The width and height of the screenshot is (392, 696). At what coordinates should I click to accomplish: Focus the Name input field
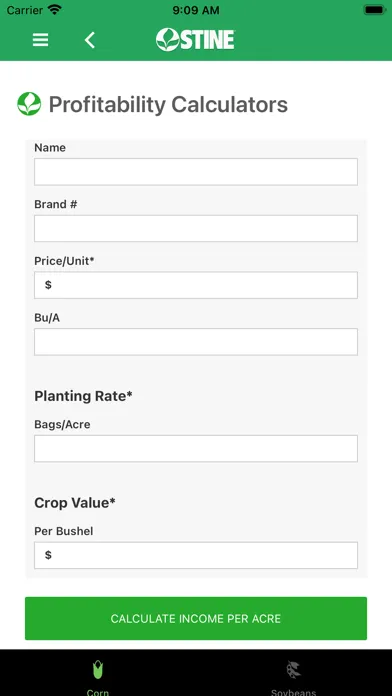(x=196, y=172)
